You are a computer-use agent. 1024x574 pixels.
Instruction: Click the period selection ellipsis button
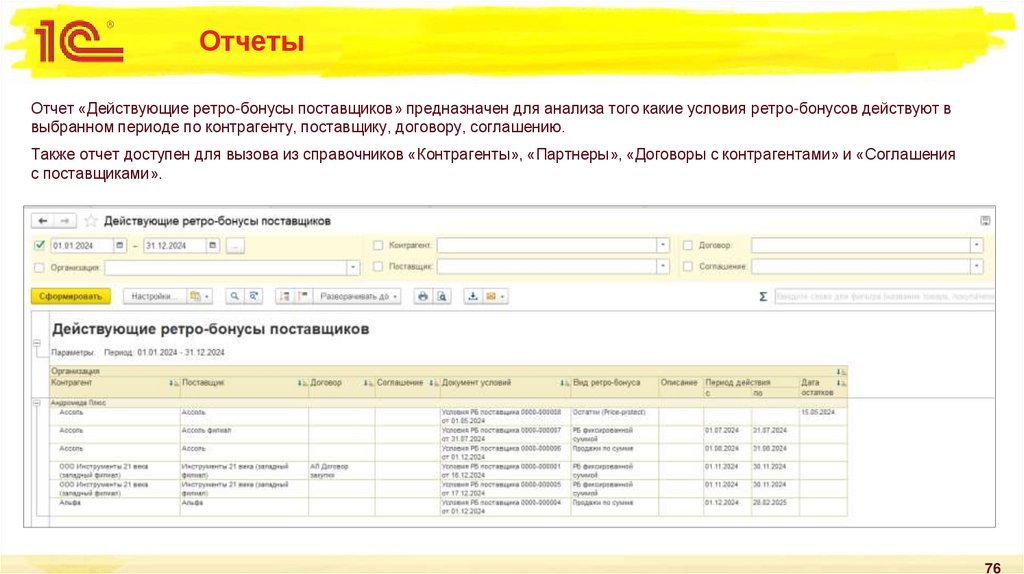point(234,245)
